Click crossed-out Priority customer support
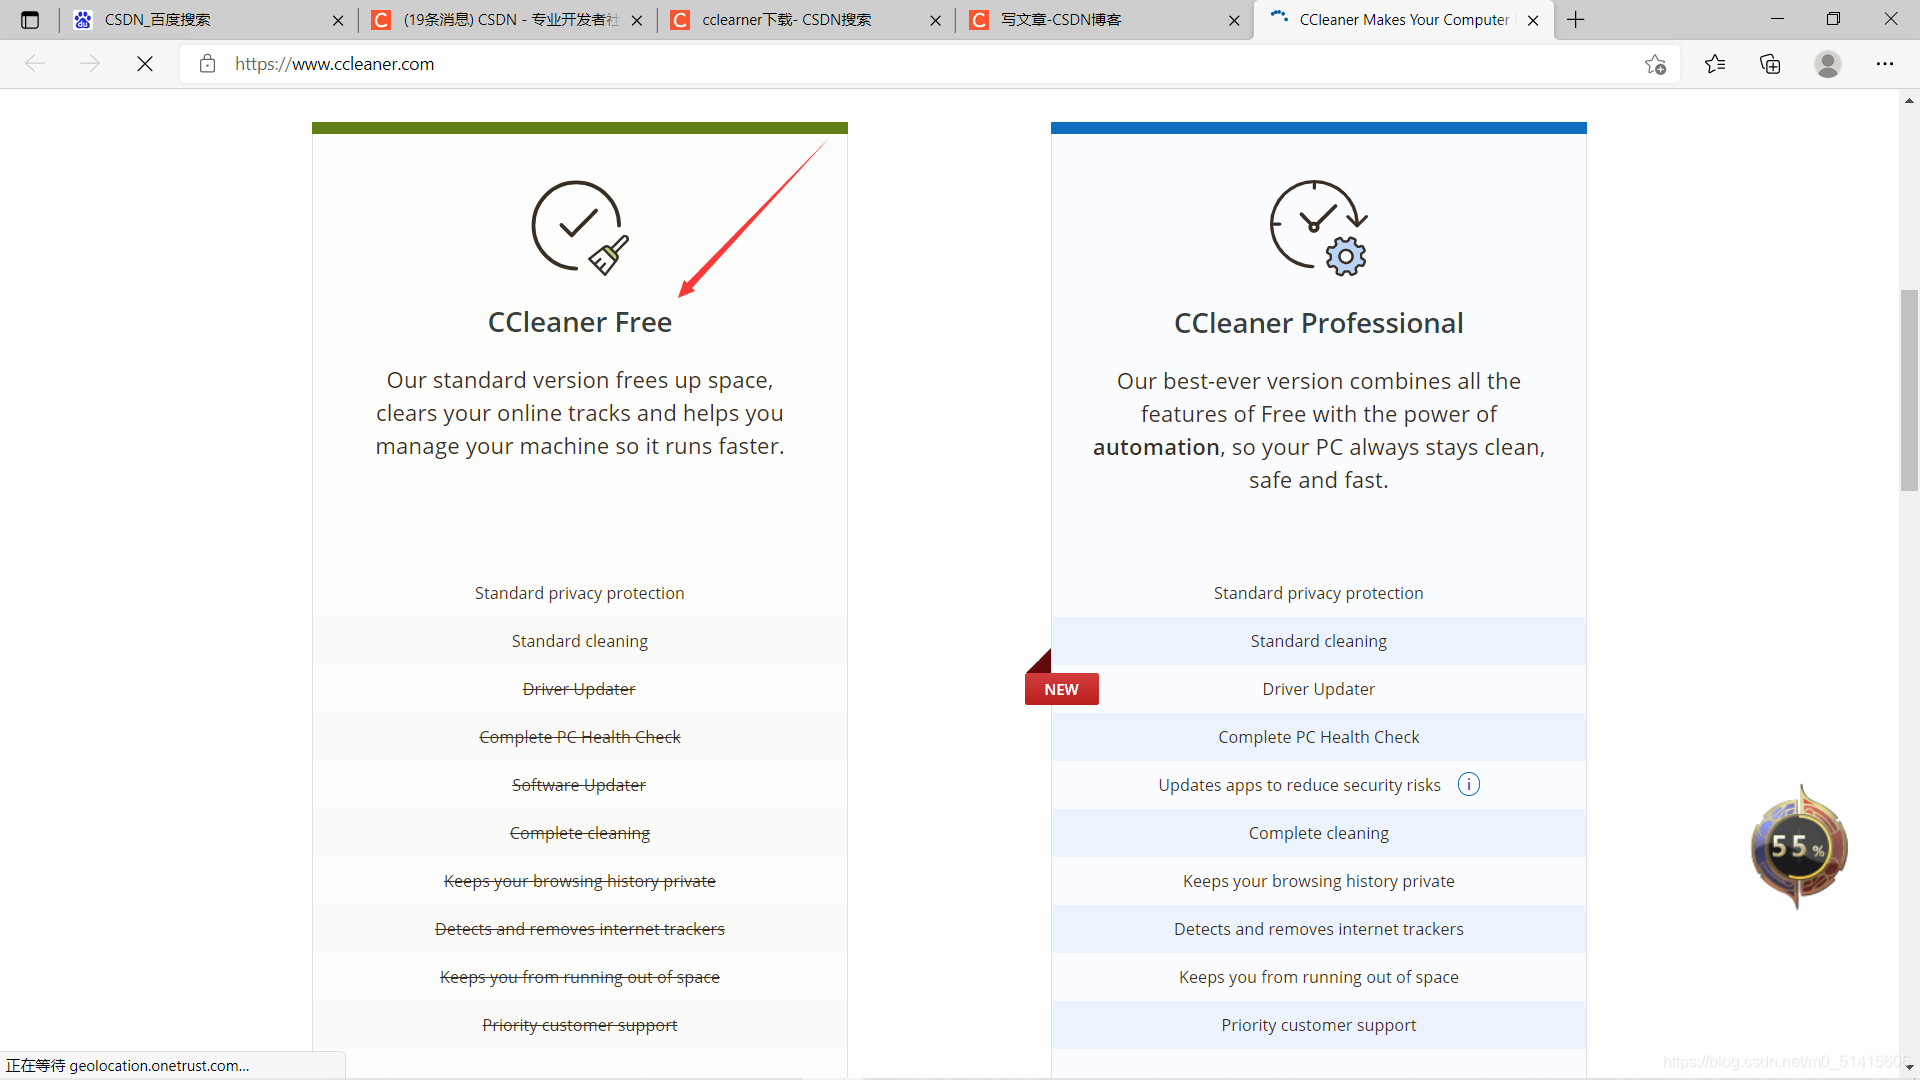Screen dimensions: 1920x1080 click(580, 1025)
